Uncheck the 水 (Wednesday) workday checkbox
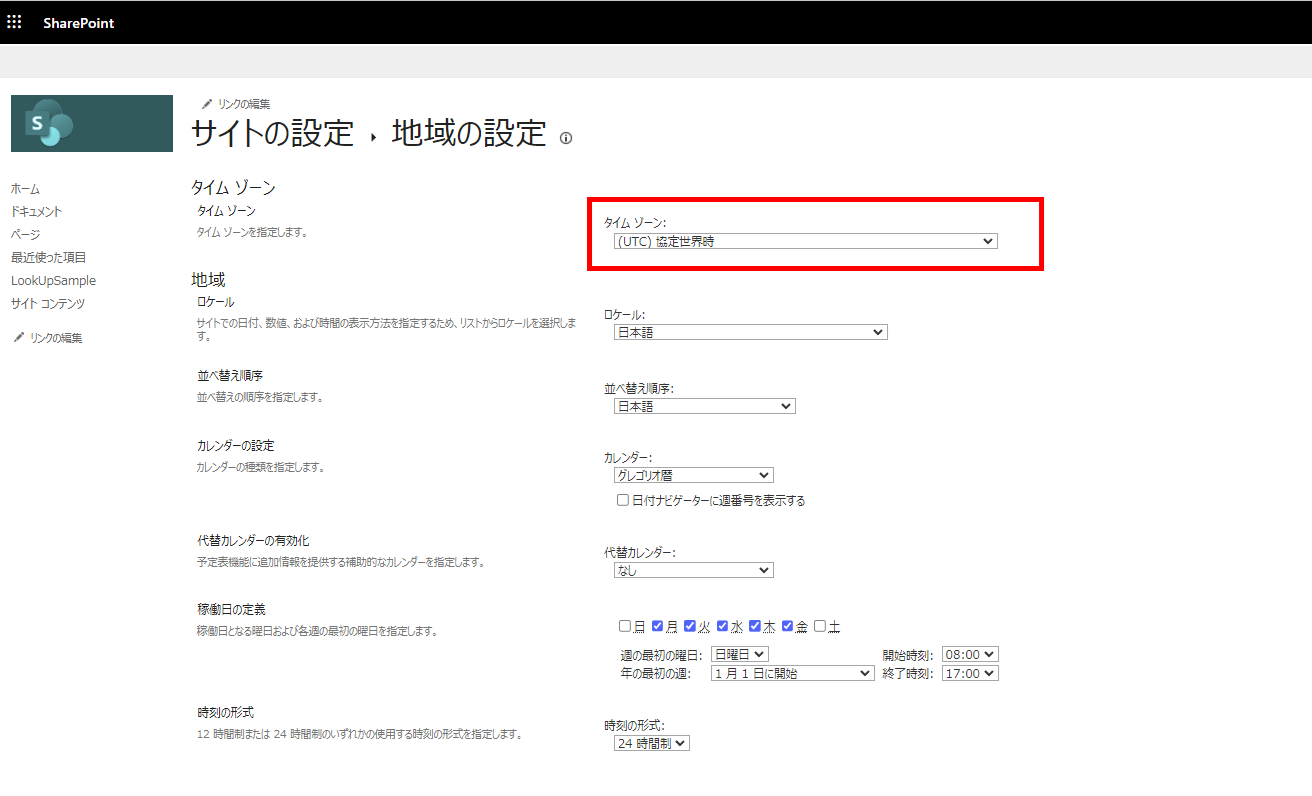1312x796 pixels. point(722,625)
